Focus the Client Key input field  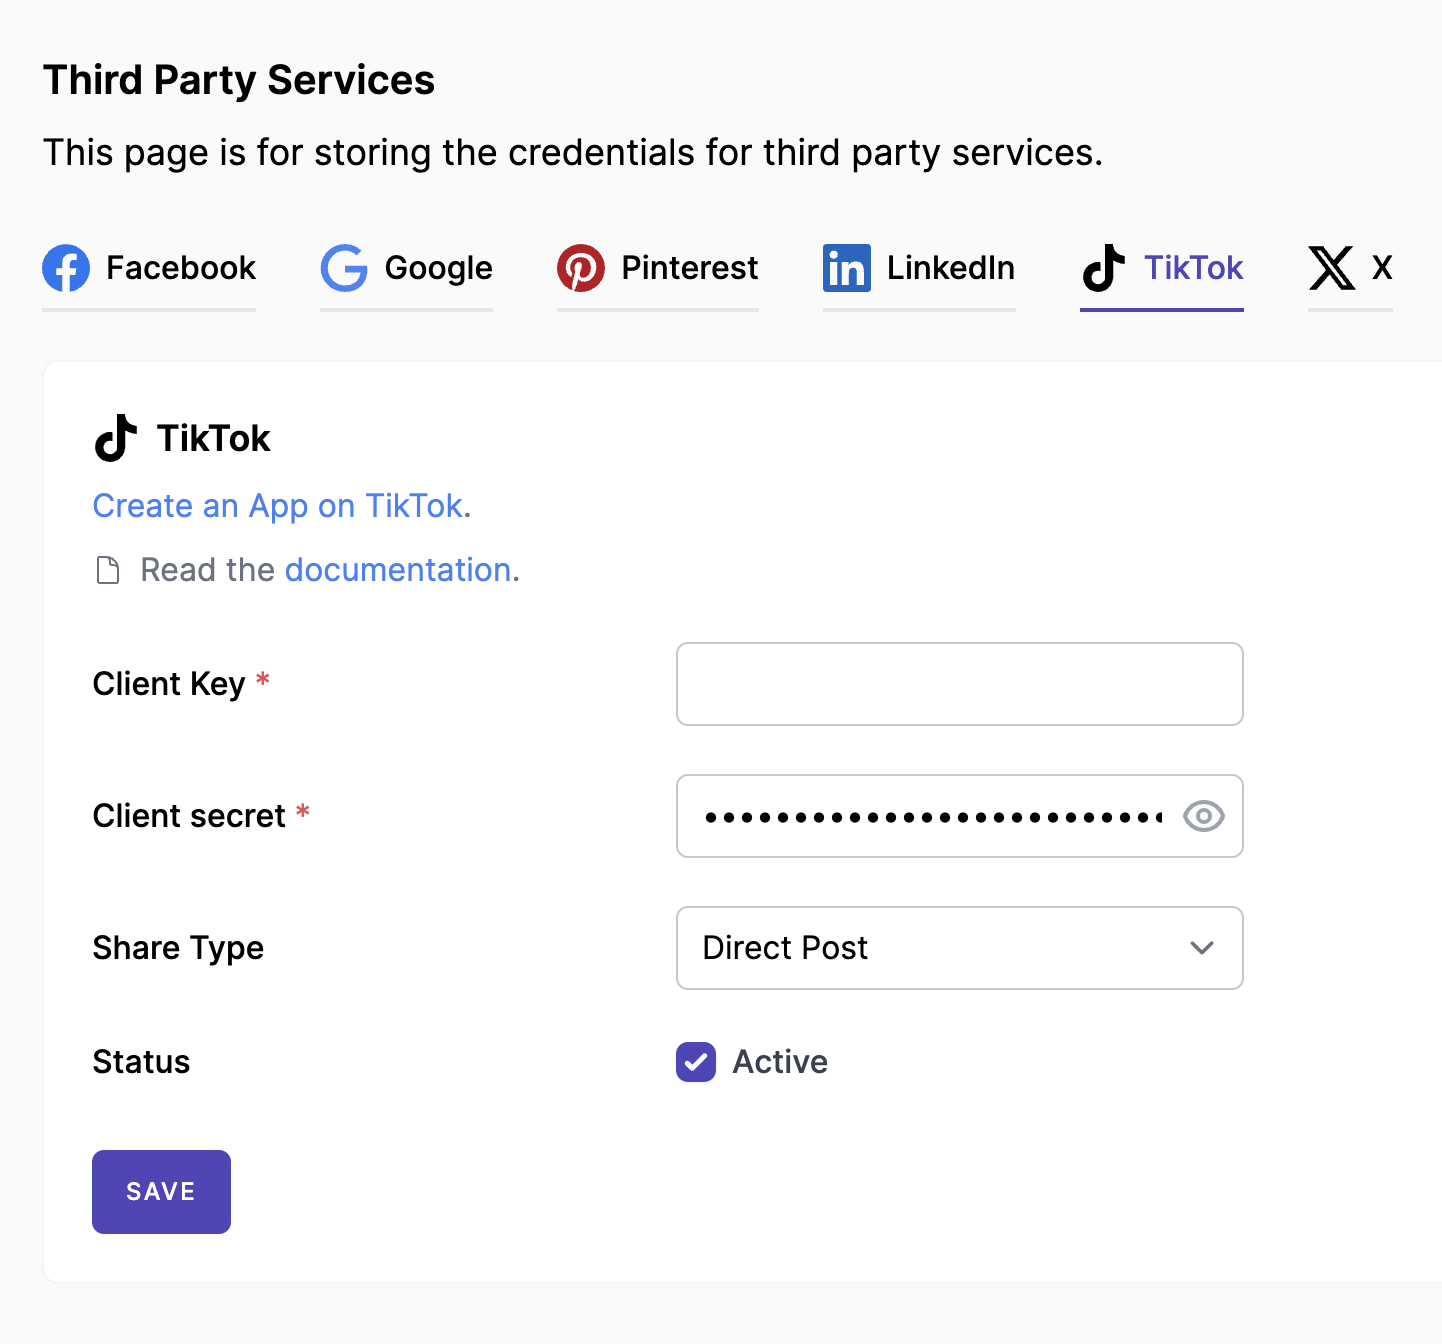point(960,684)
